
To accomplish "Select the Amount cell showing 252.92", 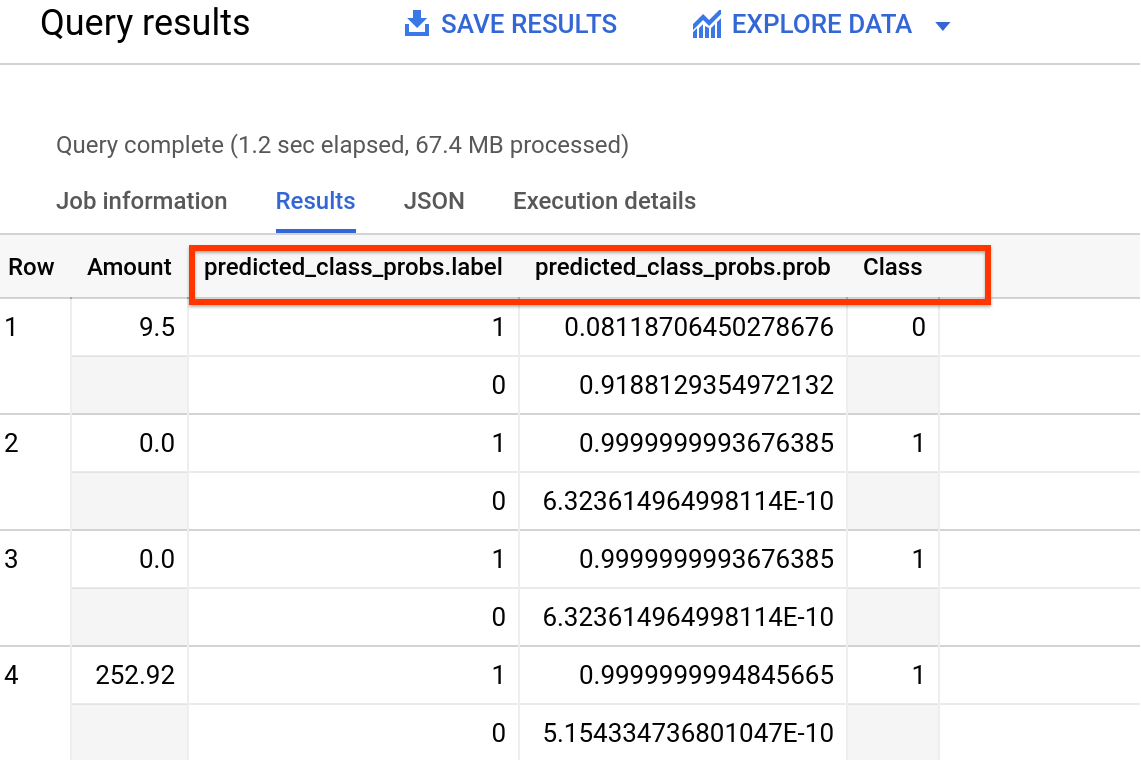I will (x=135, y=675).
